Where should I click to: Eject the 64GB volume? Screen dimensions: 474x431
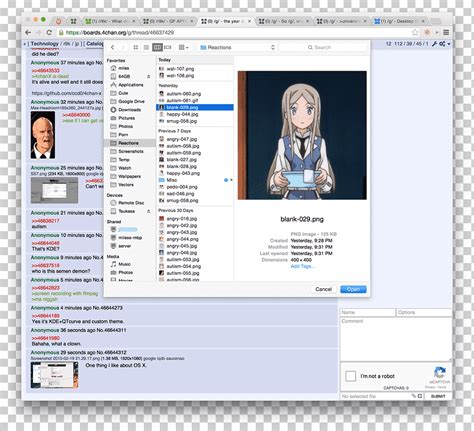pyautogui.click(x=149, y=76)
